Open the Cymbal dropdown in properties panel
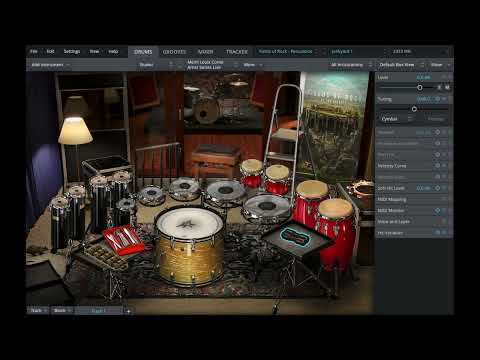The height and width of the screenshot is (360, 480). tap(396, 119)
